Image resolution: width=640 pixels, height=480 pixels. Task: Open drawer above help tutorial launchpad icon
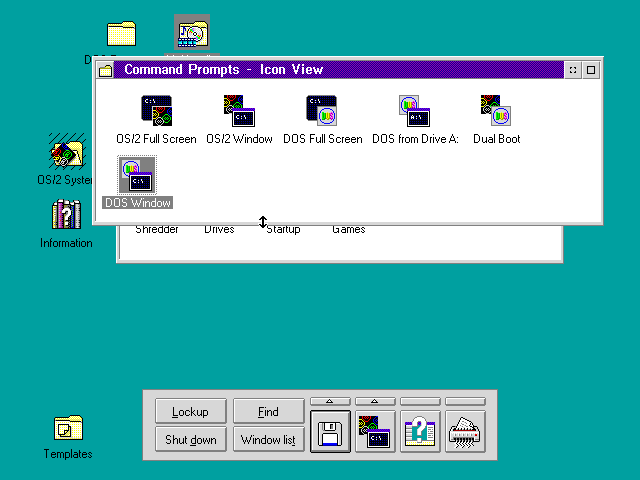[x=420, y=402]
